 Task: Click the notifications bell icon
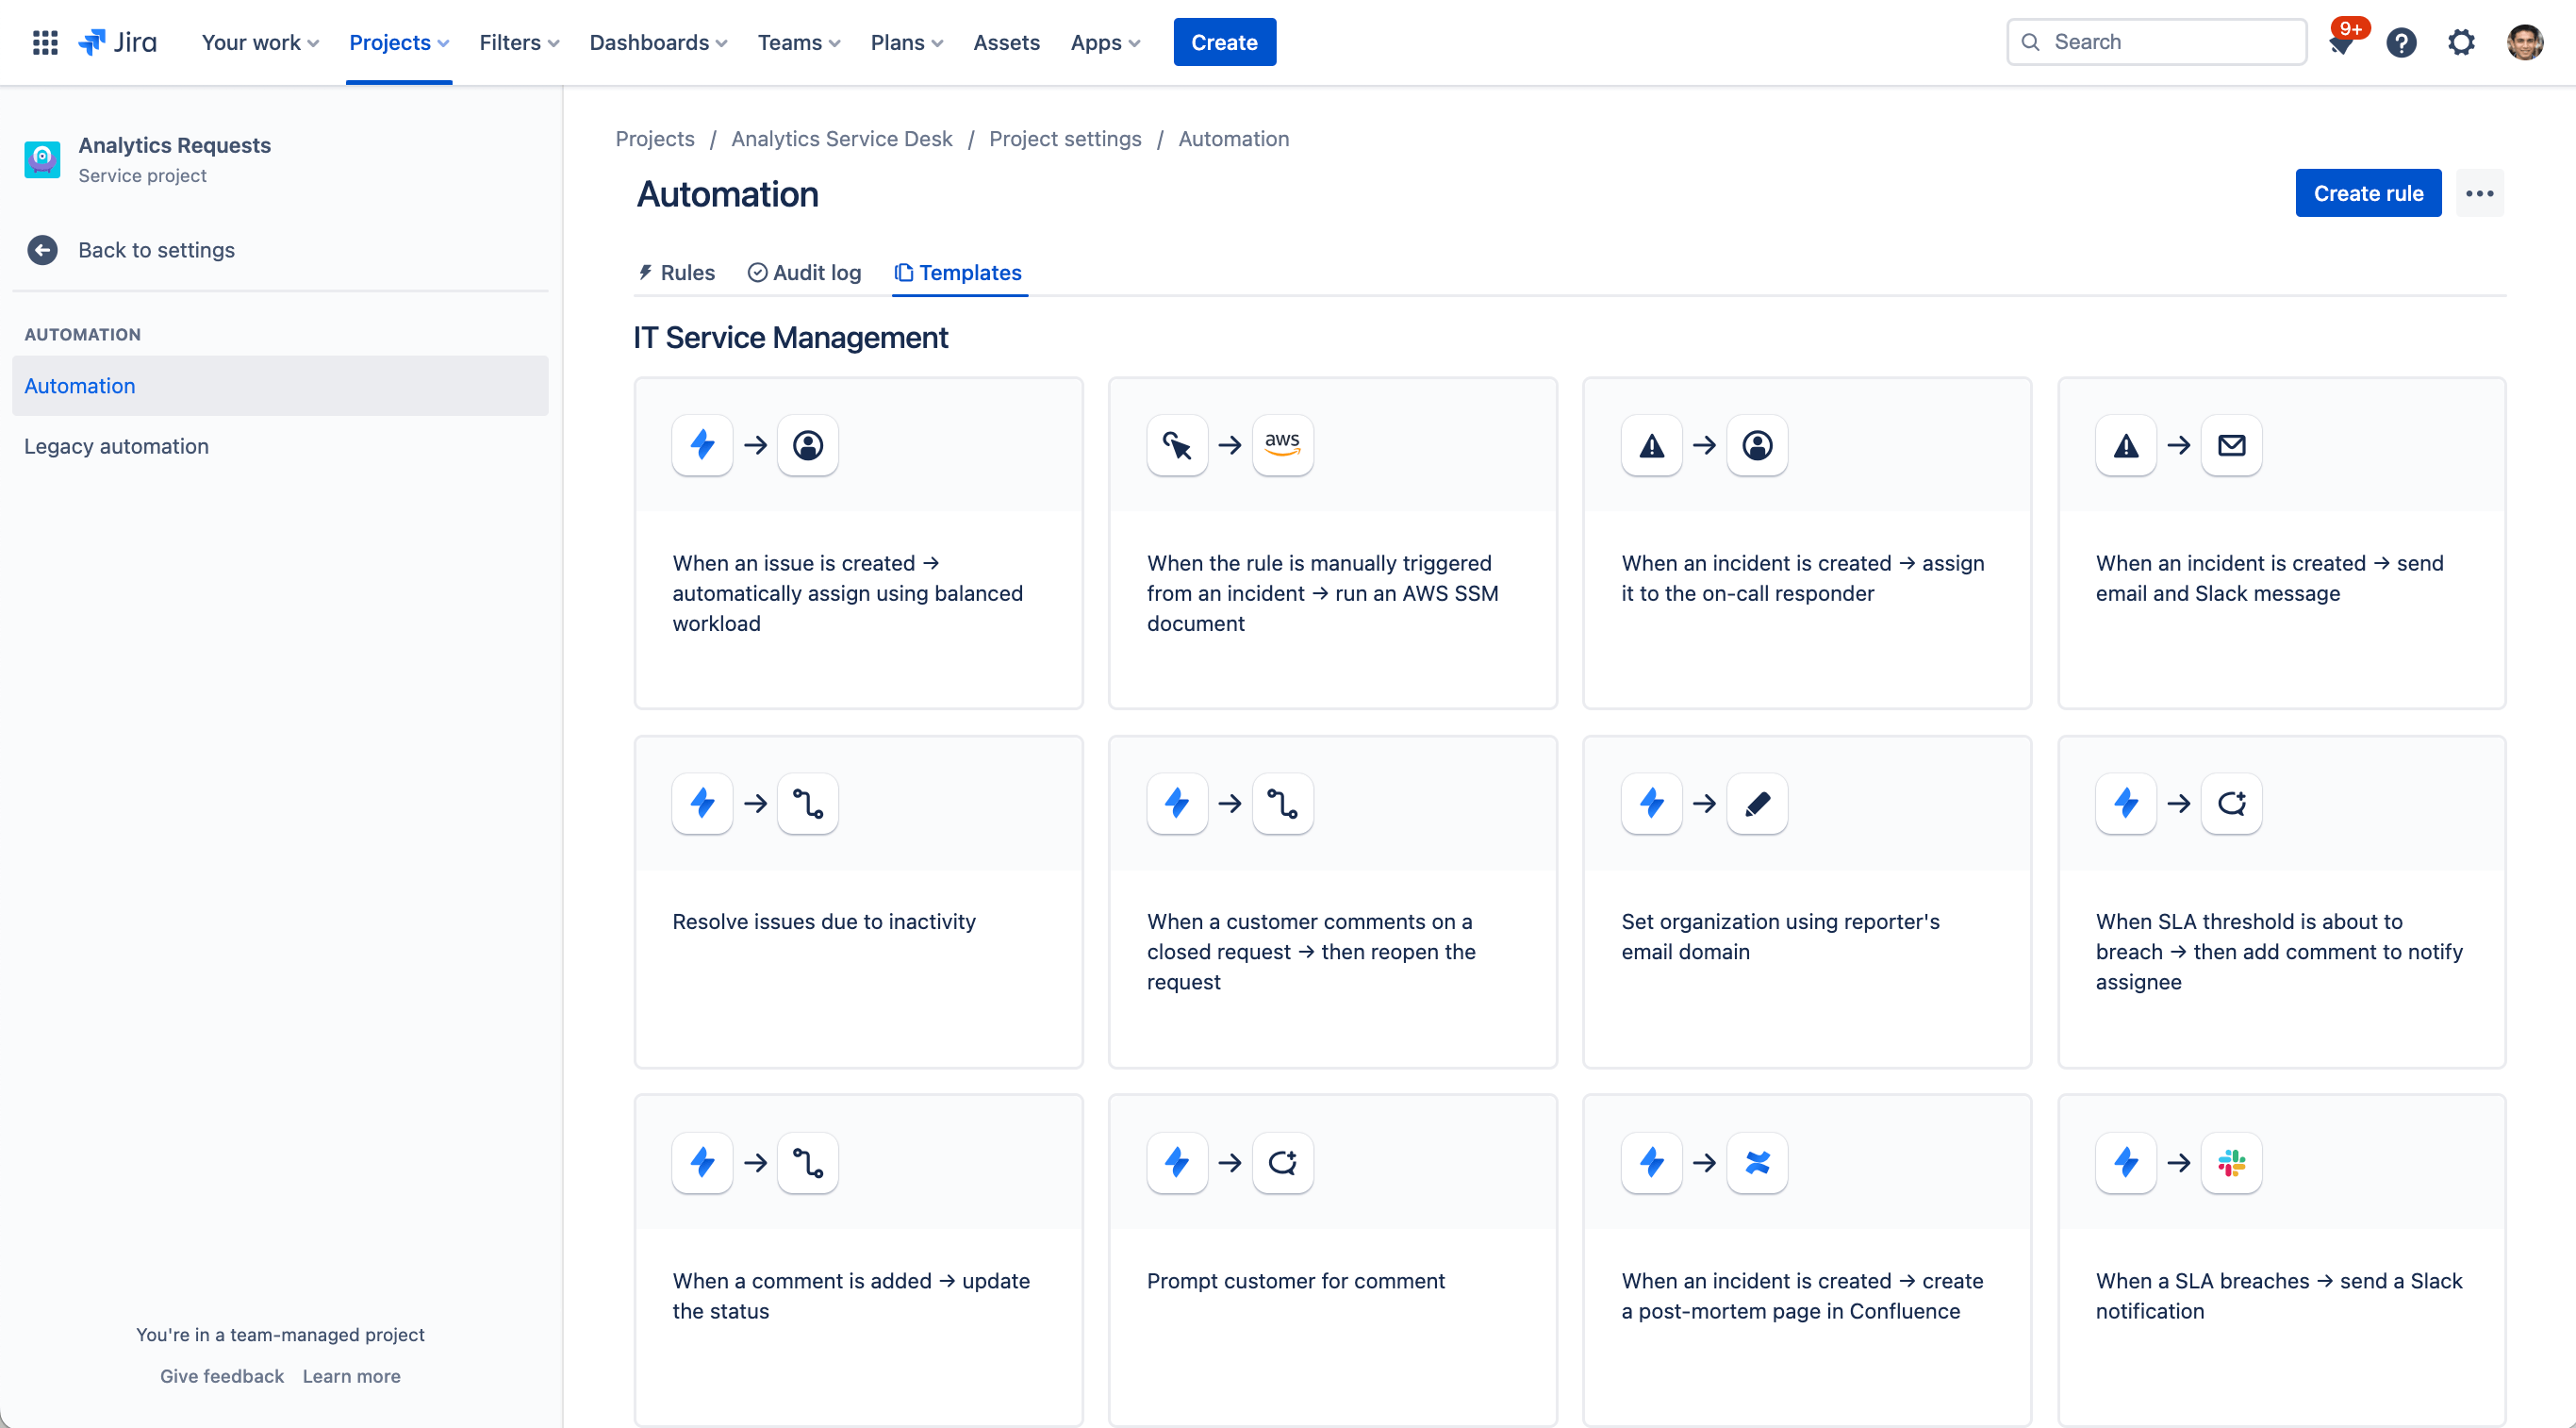(x=2340, y=41)
